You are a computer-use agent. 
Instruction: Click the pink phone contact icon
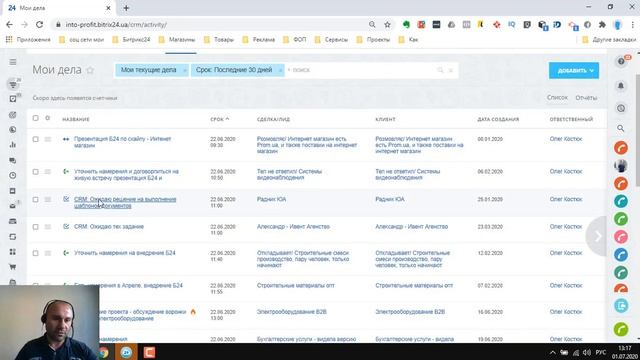[621, 237]
